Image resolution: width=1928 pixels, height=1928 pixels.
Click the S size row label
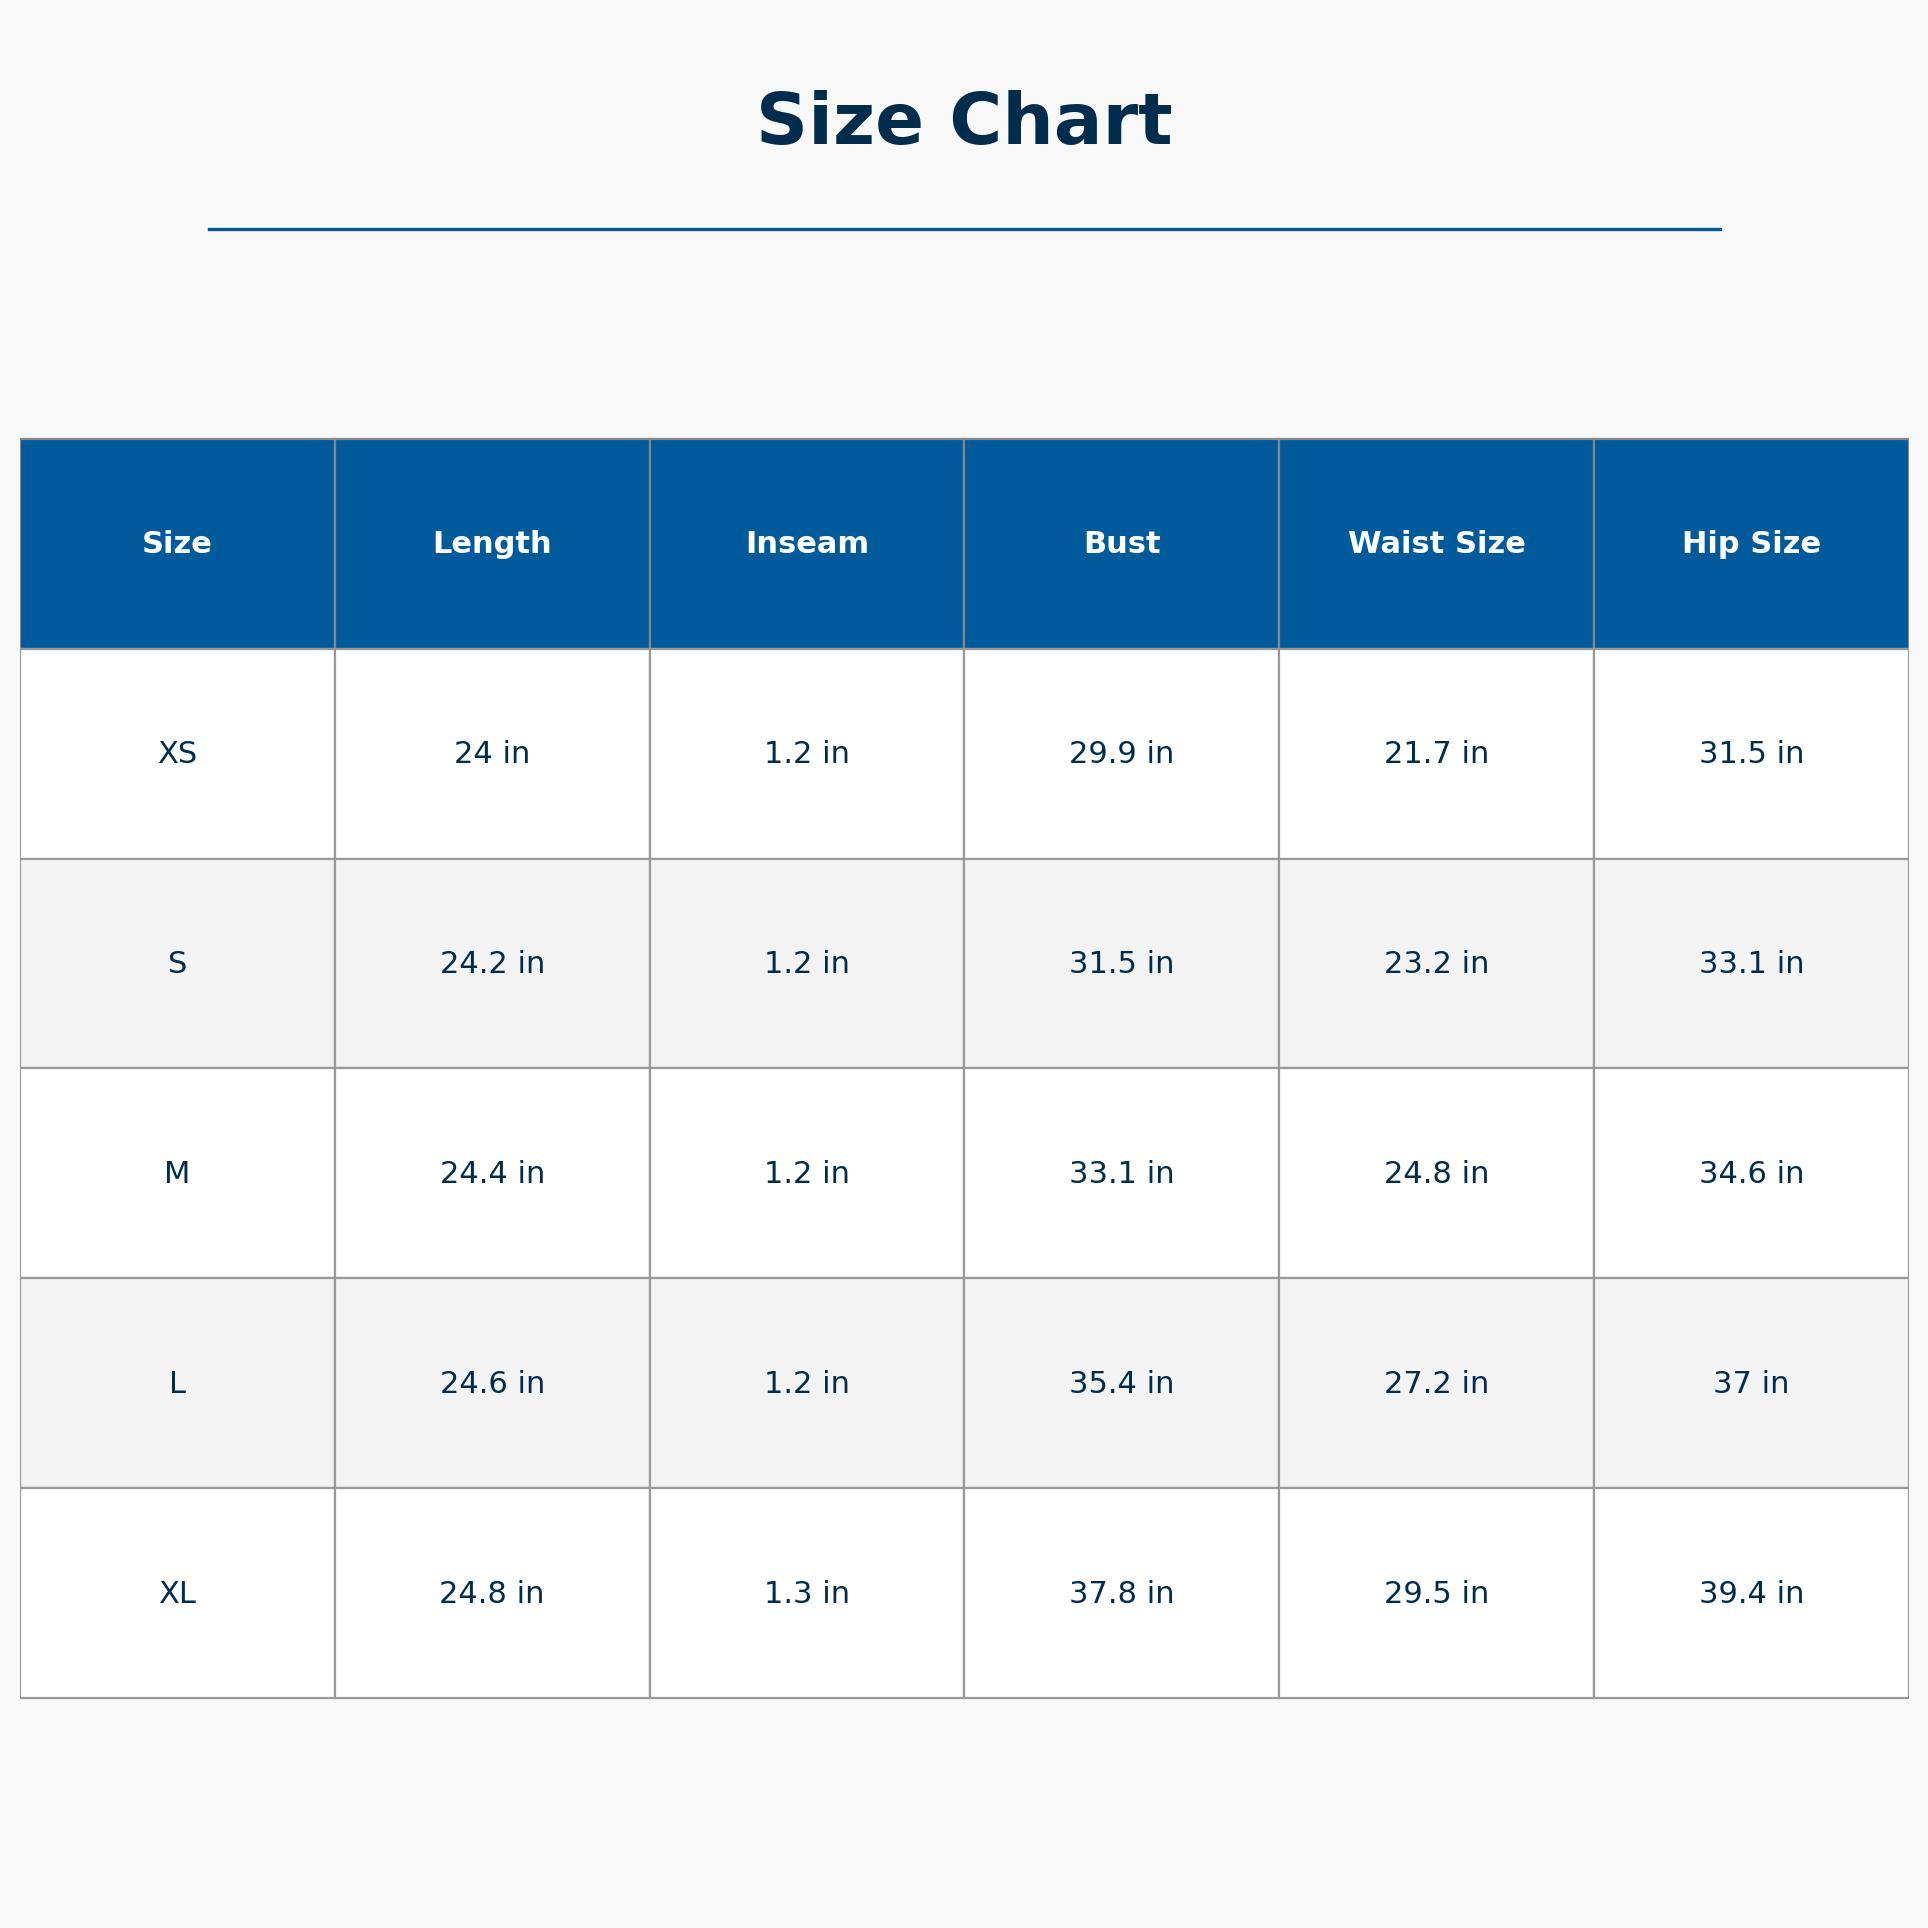click(x=177, y=963)
